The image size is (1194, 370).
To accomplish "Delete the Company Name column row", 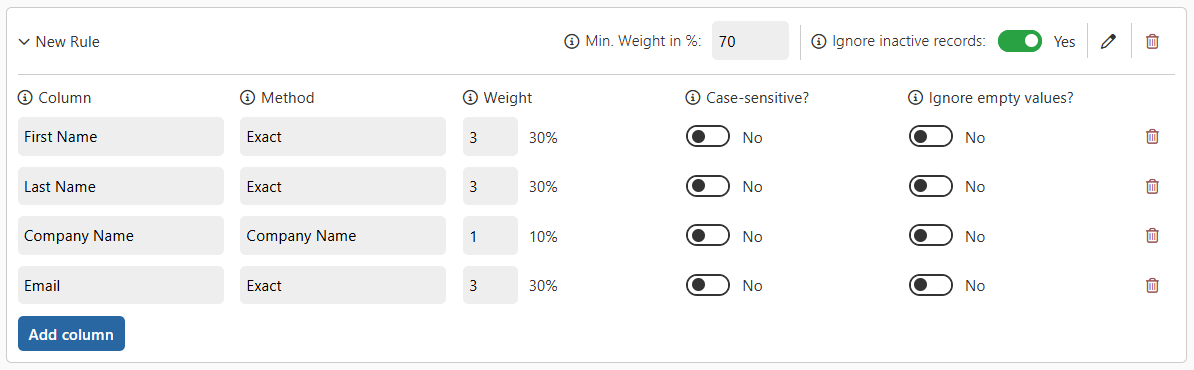I will pos(1152,236).
